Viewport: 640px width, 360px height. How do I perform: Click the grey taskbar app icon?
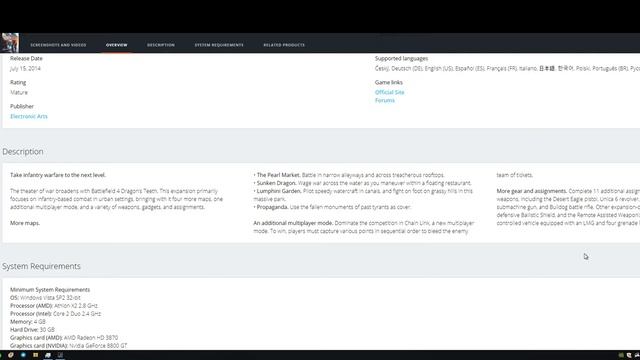coord(60,355)
